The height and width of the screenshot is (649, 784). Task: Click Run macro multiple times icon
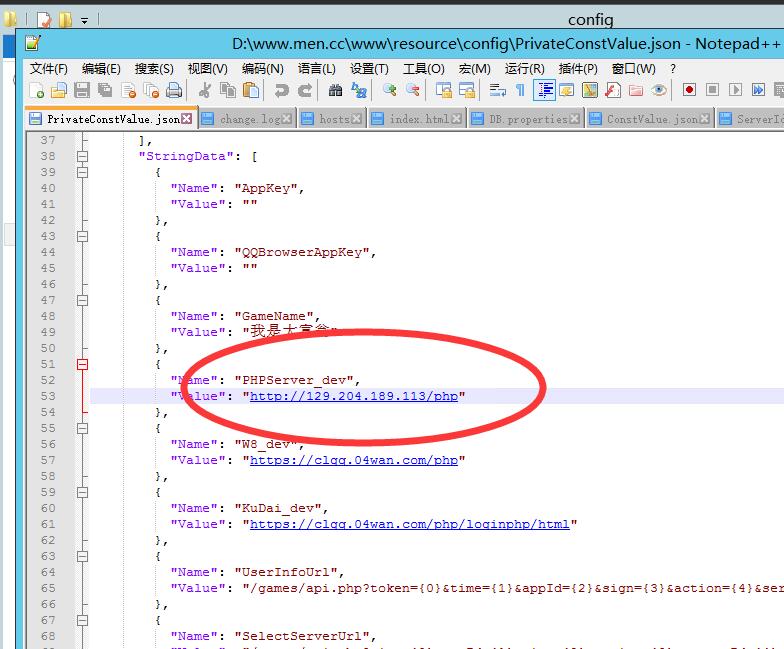[758, 90]
